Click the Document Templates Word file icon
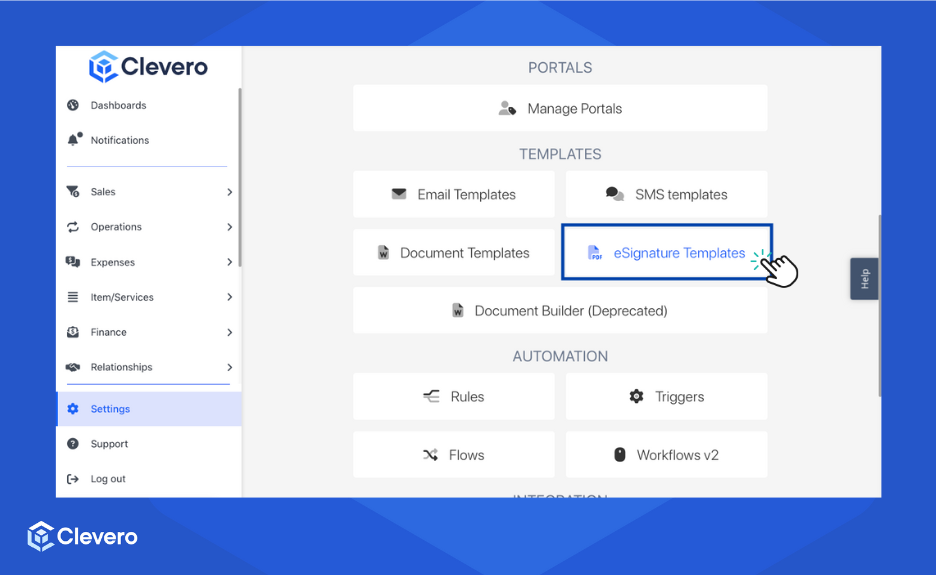 point(383,253)
